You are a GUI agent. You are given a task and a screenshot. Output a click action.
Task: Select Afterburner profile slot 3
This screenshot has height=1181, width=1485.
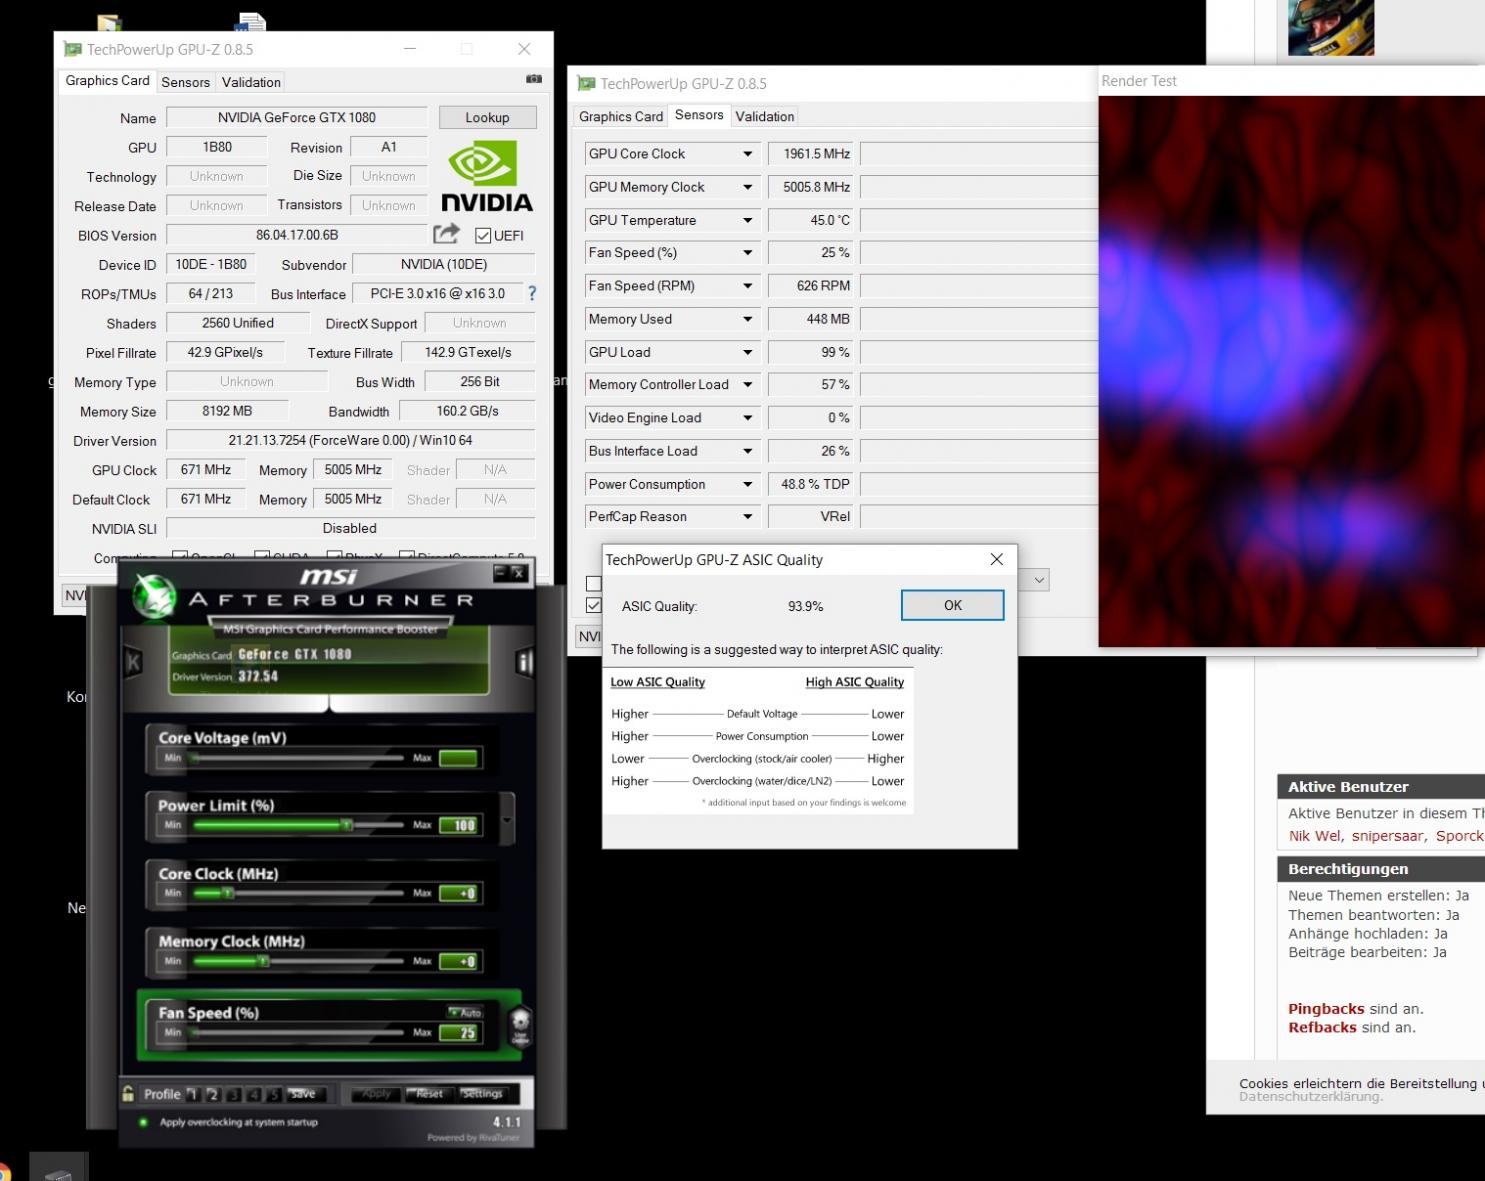[x=234, y=1094]
